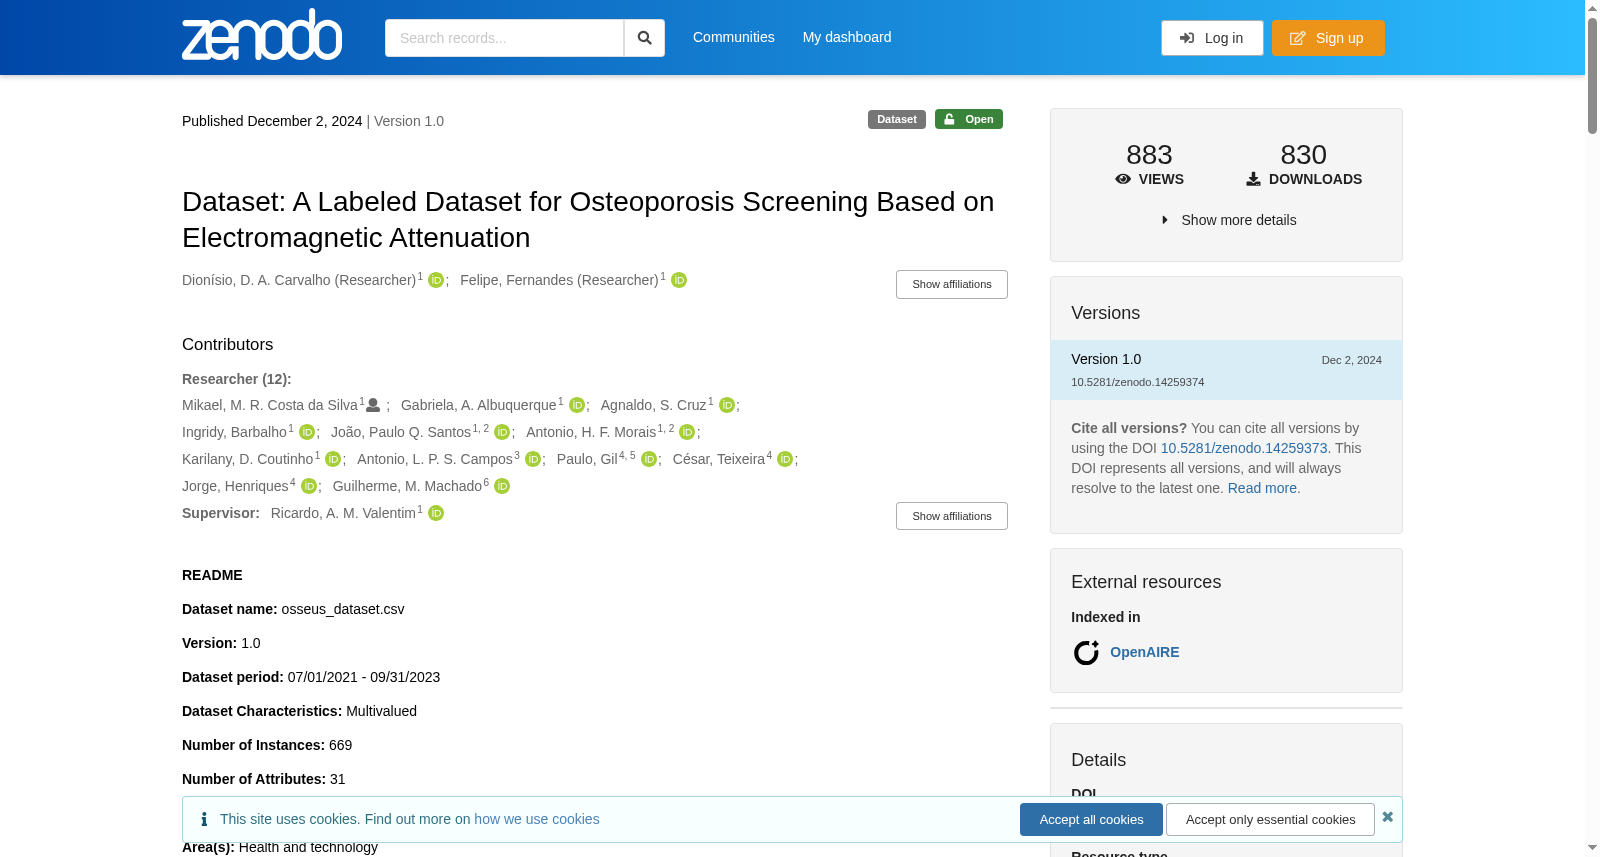Show affiliations for the authors
The image size is (1600, 857).
click(952, 284)
